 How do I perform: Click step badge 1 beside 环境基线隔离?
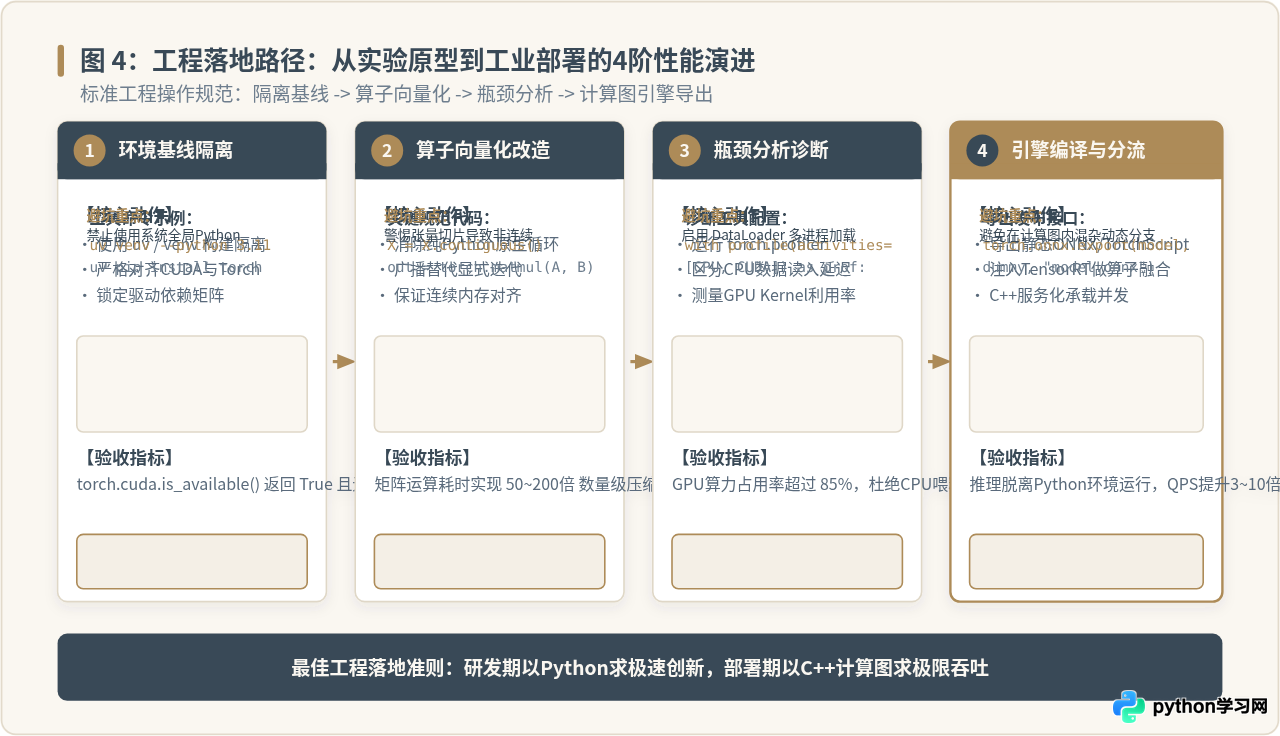90,151
